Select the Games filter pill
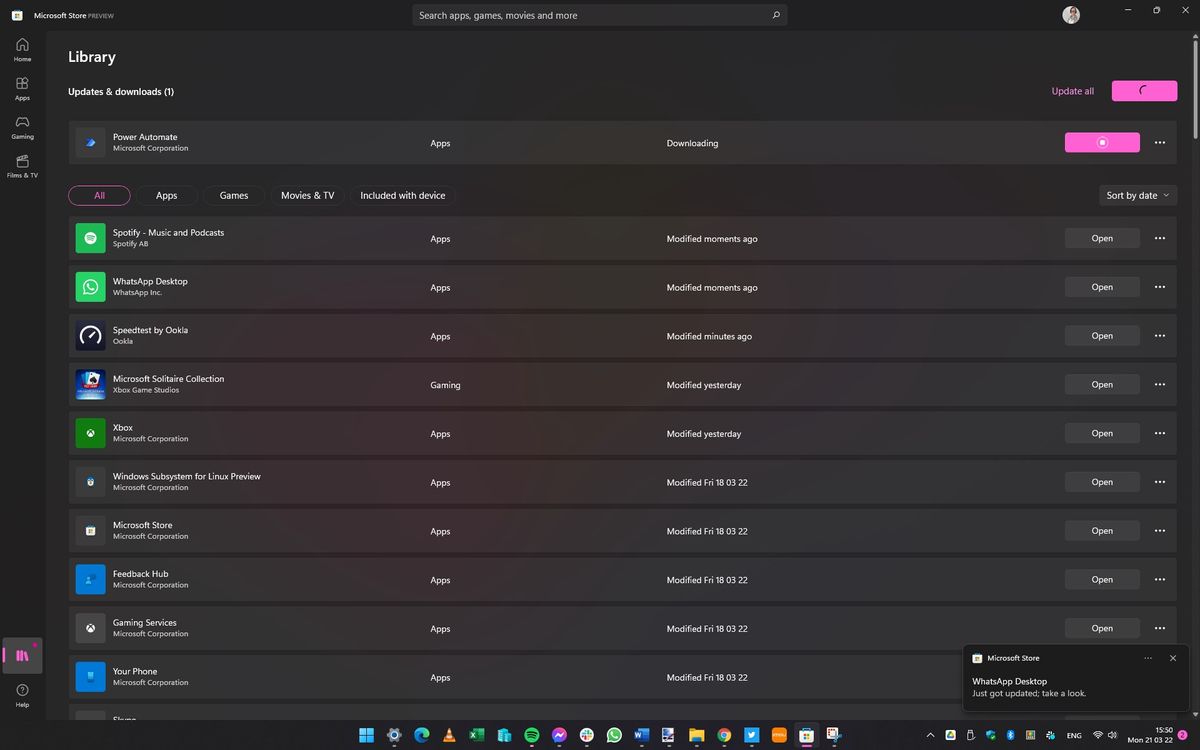Viewport: 1200px width, 750px height. [x=233, y=195]
